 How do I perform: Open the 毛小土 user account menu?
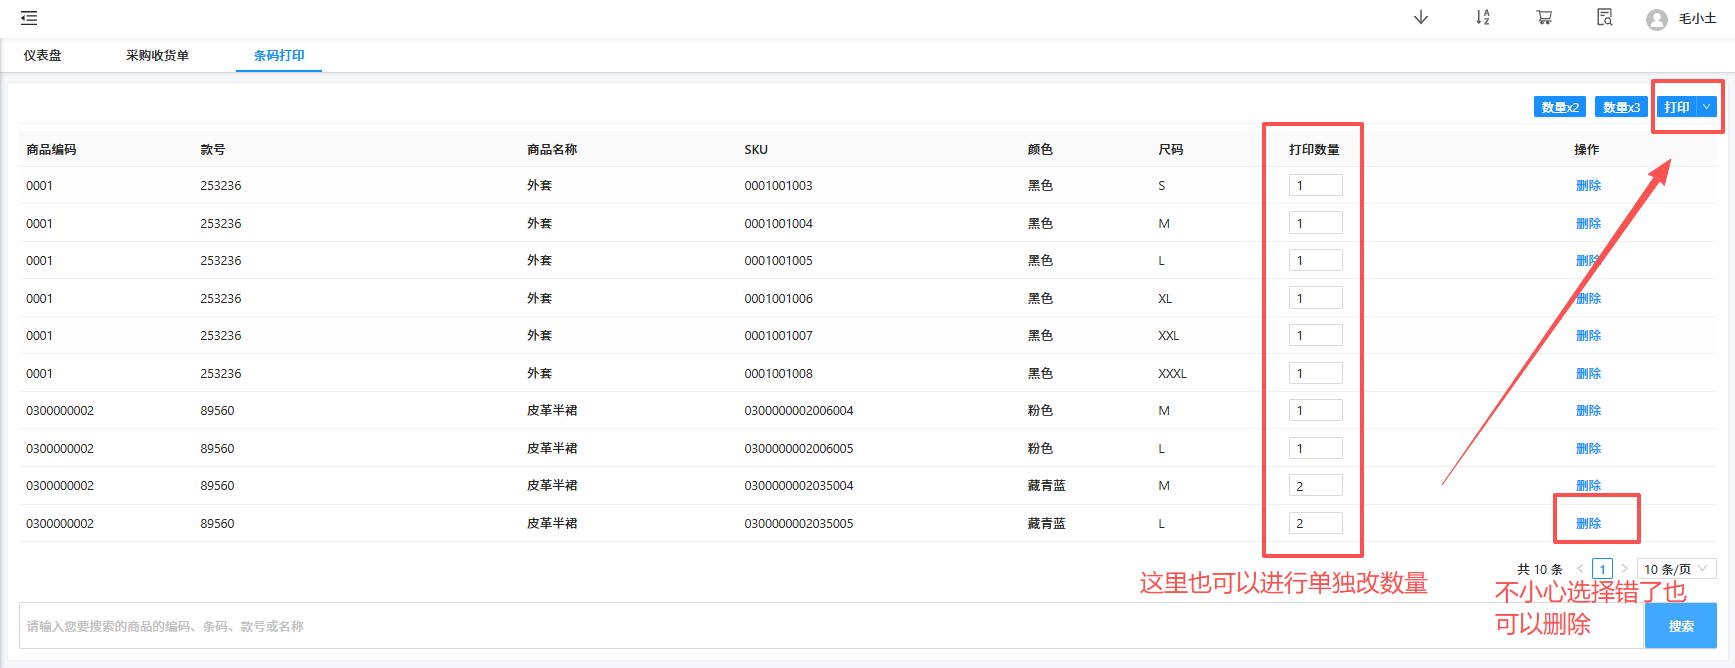pyautogui.click(x=1697, y=19)
